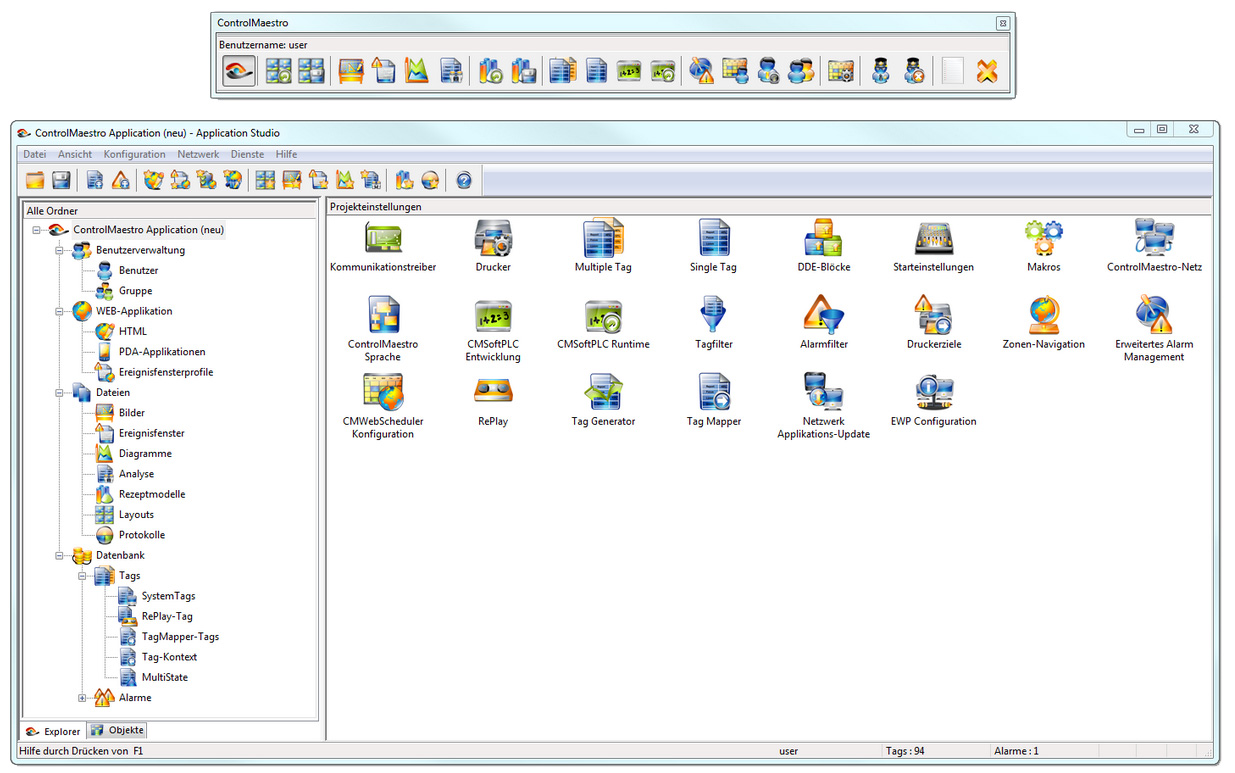This screenshot has width=1235, height=773.
Task: Collapse the WEB-Applikation tree branch
Action: (59, 311)
